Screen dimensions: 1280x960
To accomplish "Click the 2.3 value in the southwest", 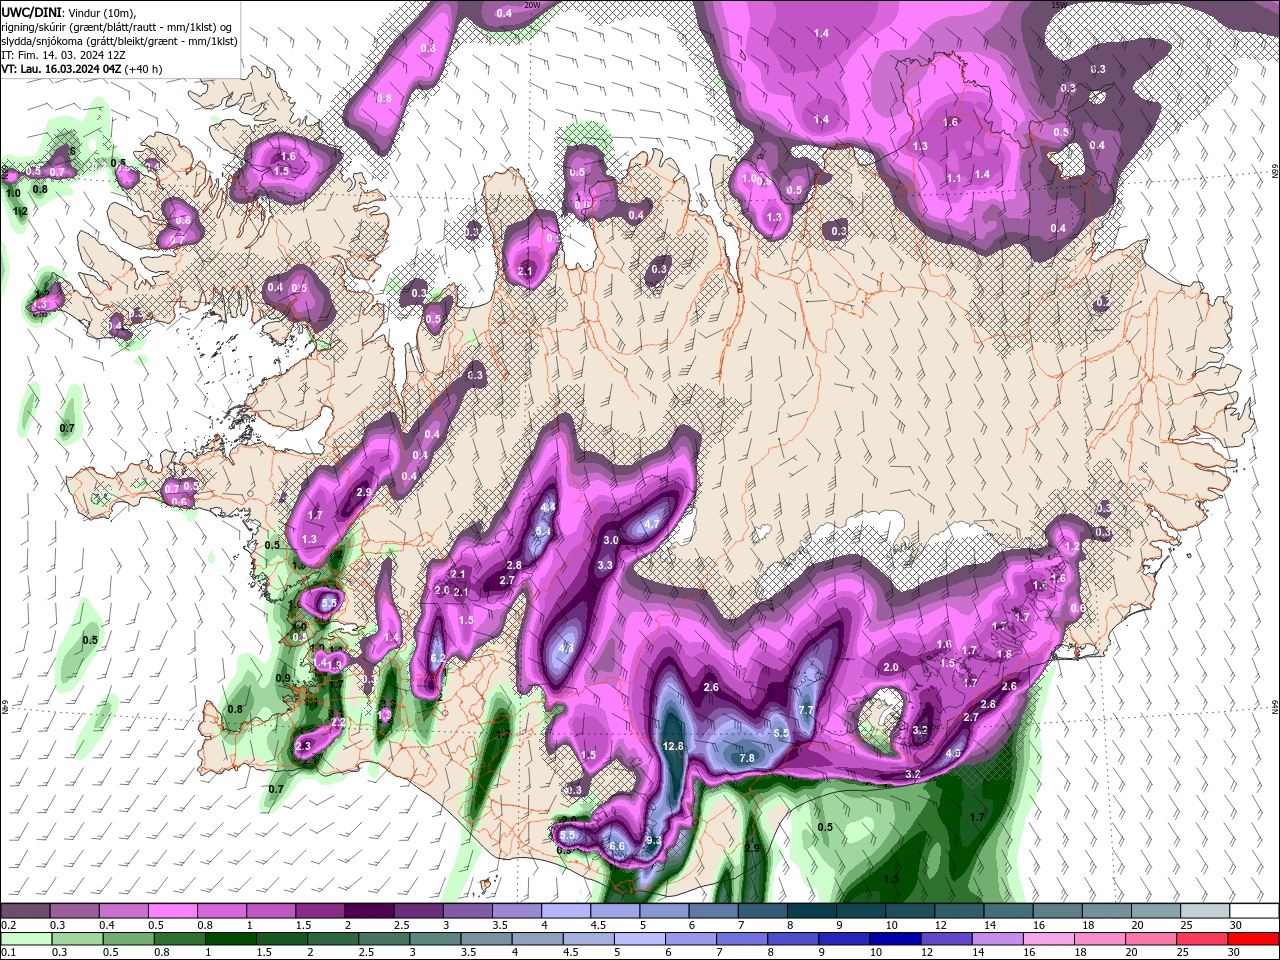I will [x=304, y=746].
